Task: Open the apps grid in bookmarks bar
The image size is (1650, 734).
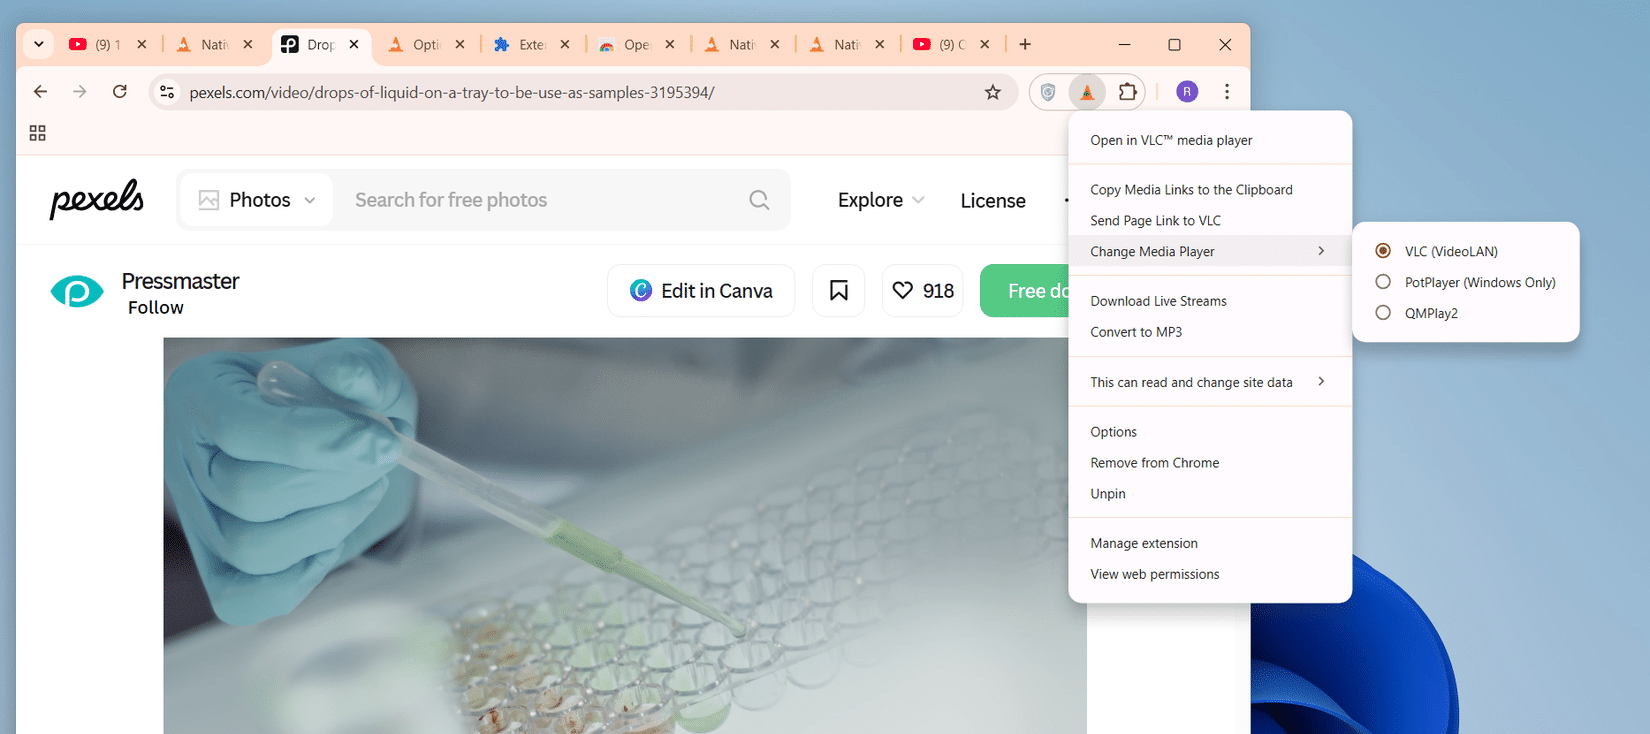Action: 38,133
